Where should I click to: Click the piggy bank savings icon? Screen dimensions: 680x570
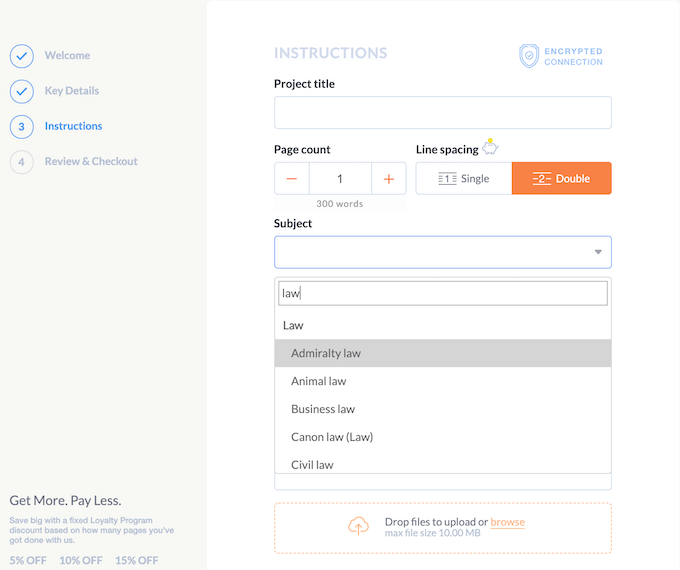tap(490, 148)
